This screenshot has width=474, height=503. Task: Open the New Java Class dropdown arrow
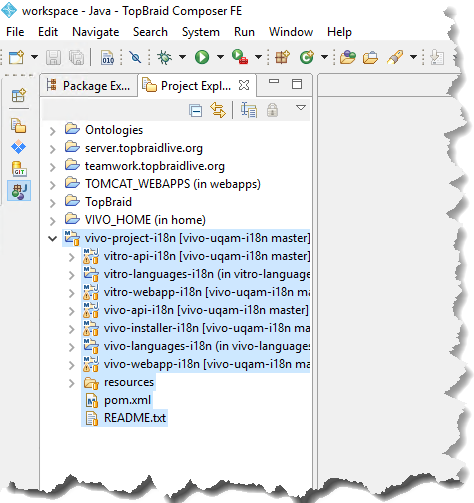(x=324, y=57)
